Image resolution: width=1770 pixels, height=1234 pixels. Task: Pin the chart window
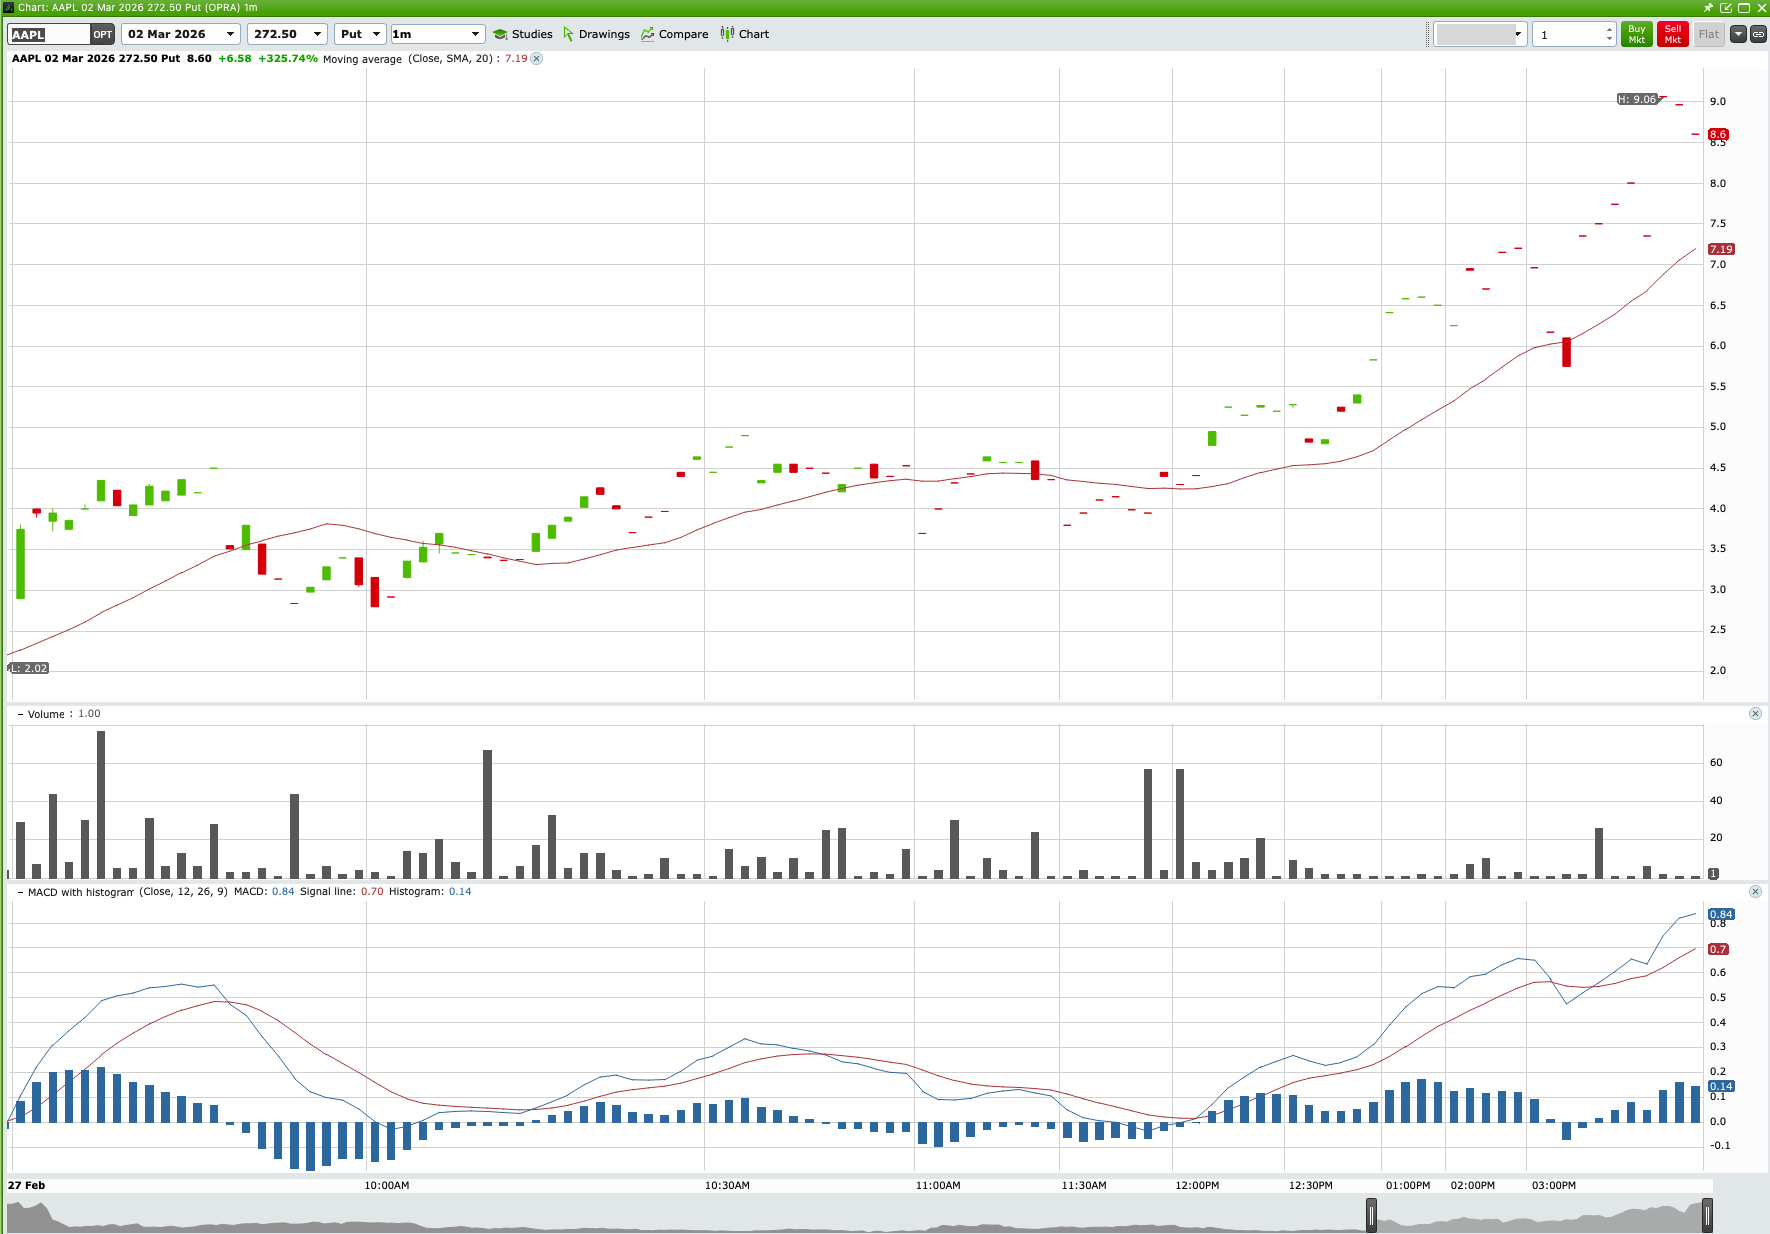pos(1708,7)
